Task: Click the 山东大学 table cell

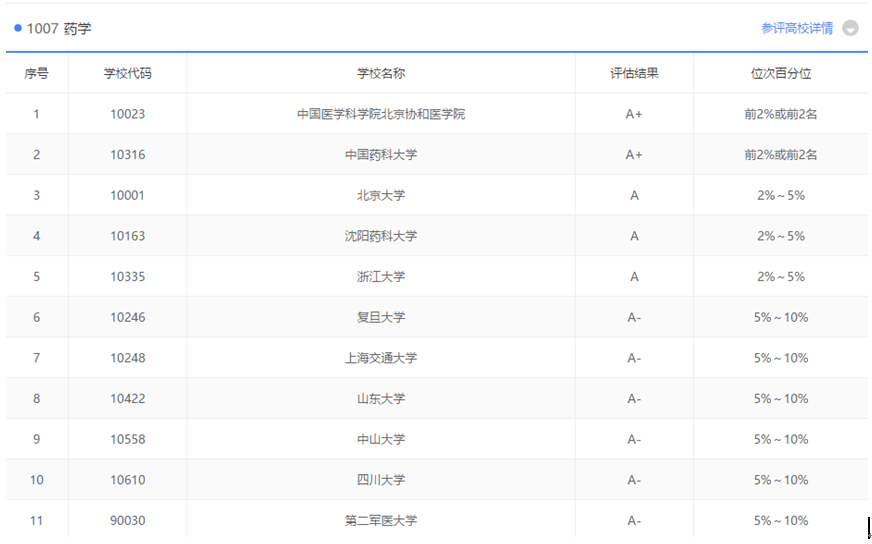Action: pos(381,399)
